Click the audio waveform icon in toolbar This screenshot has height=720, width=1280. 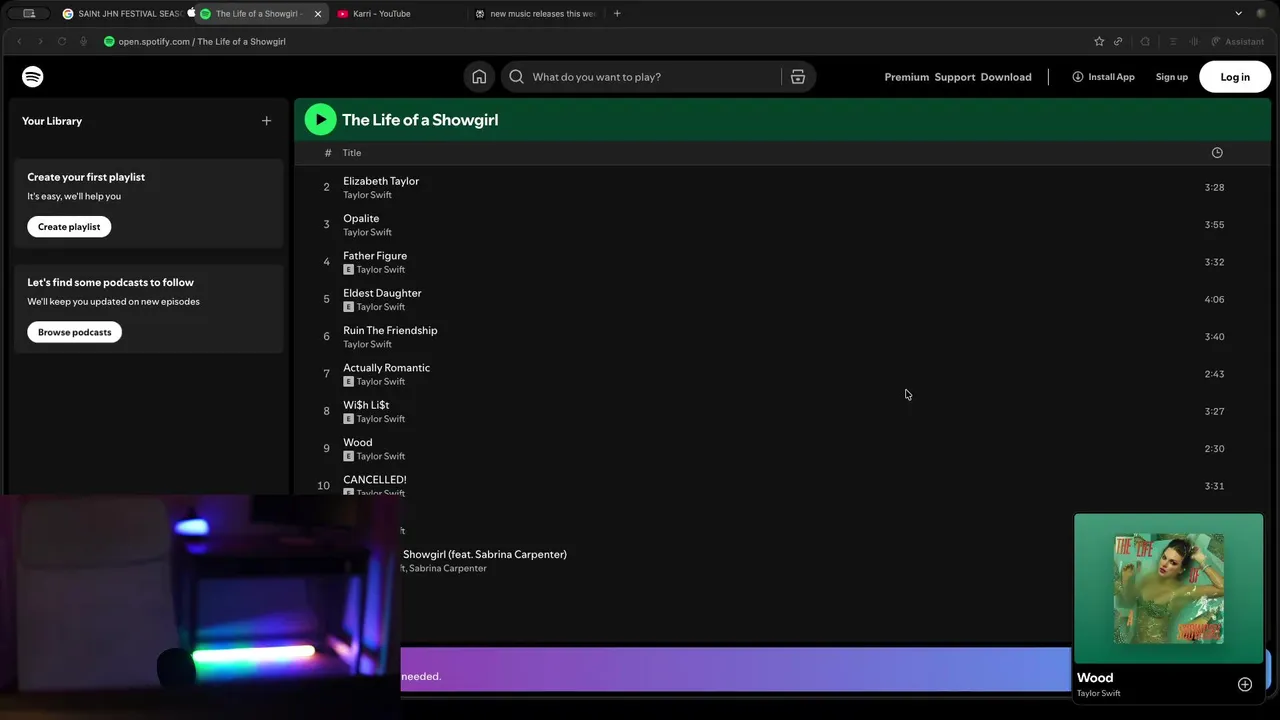(1194, 41)
